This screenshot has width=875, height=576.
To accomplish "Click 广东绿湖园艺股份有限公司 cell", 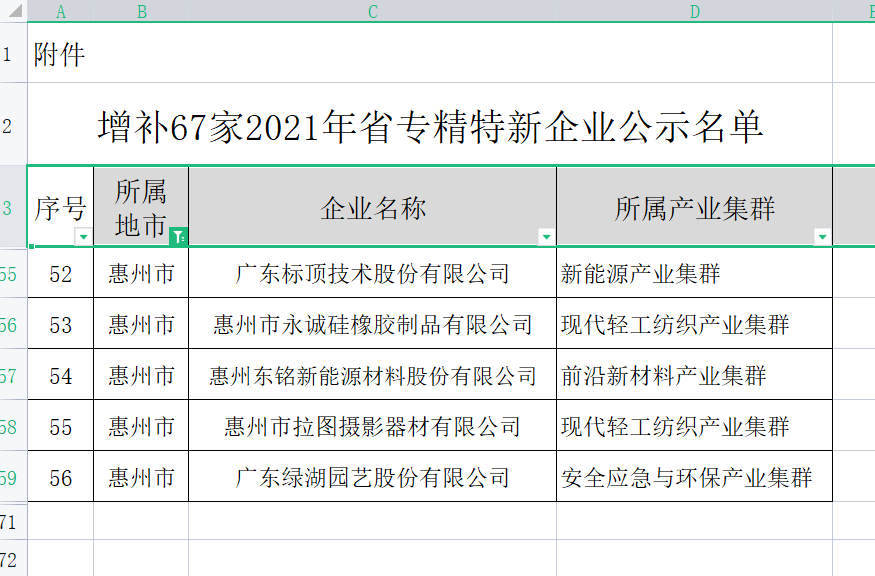I will pyautogui.click(x=373, y=477).
